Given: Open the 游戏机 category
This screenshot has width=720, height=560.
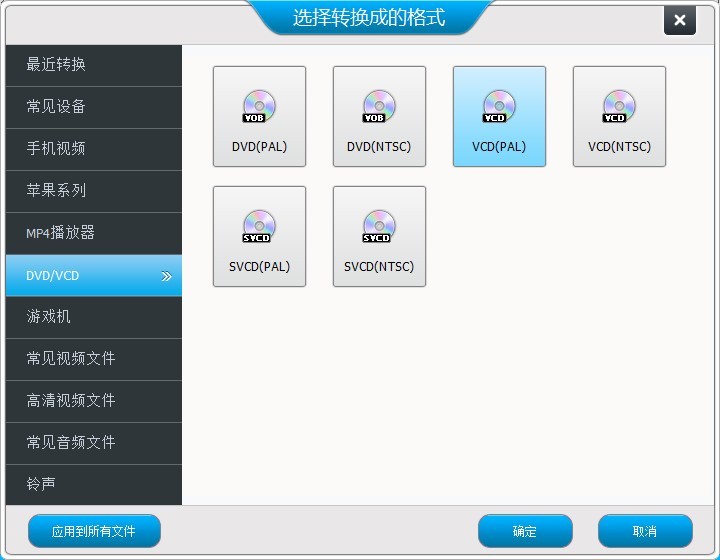Looking at the screenshot, I should coord(94,317).
